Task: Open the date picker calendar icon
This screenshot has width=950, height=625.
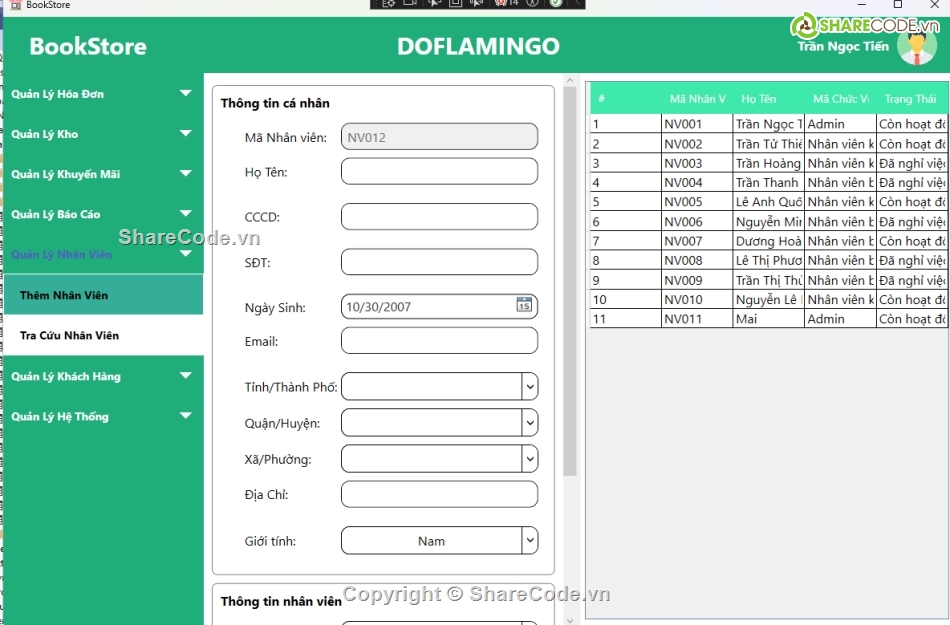Action: (524, 306)
